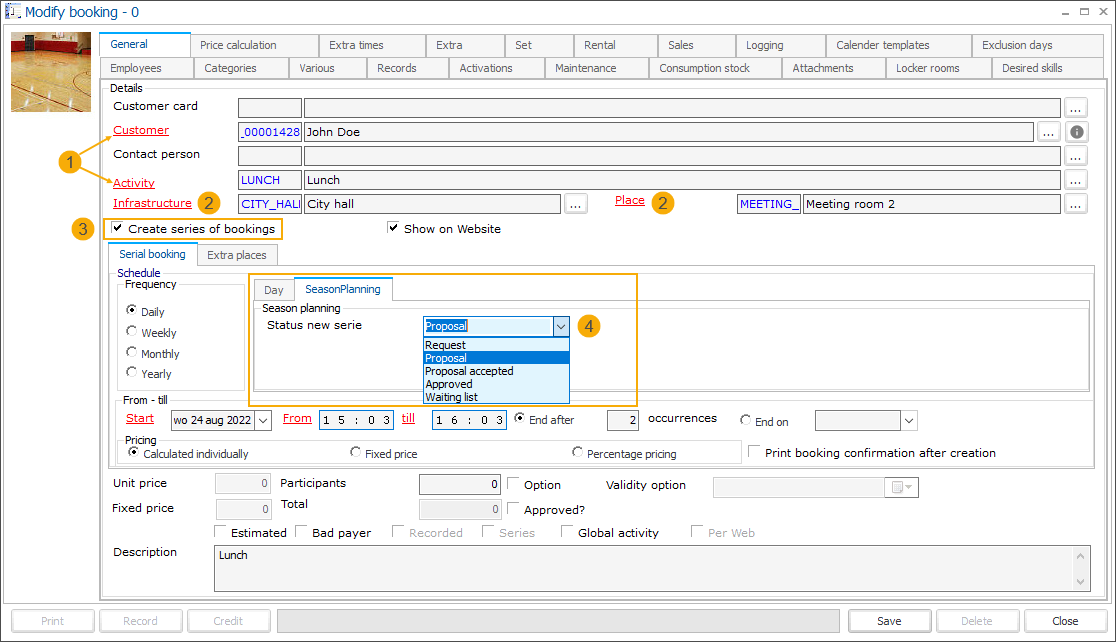
Task: Open the Day tab in Season planning
Action: pos(273,289)
